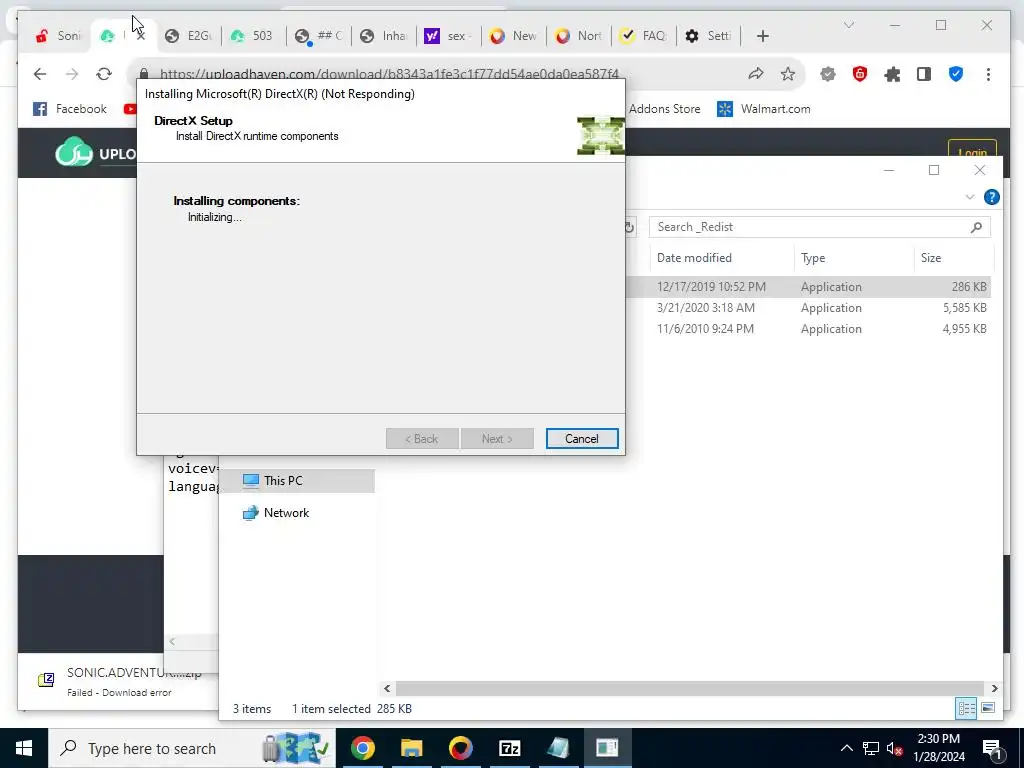Click Cancel in DirectX Setup dialog
The image size is (1024, 768).
point(581,439)
